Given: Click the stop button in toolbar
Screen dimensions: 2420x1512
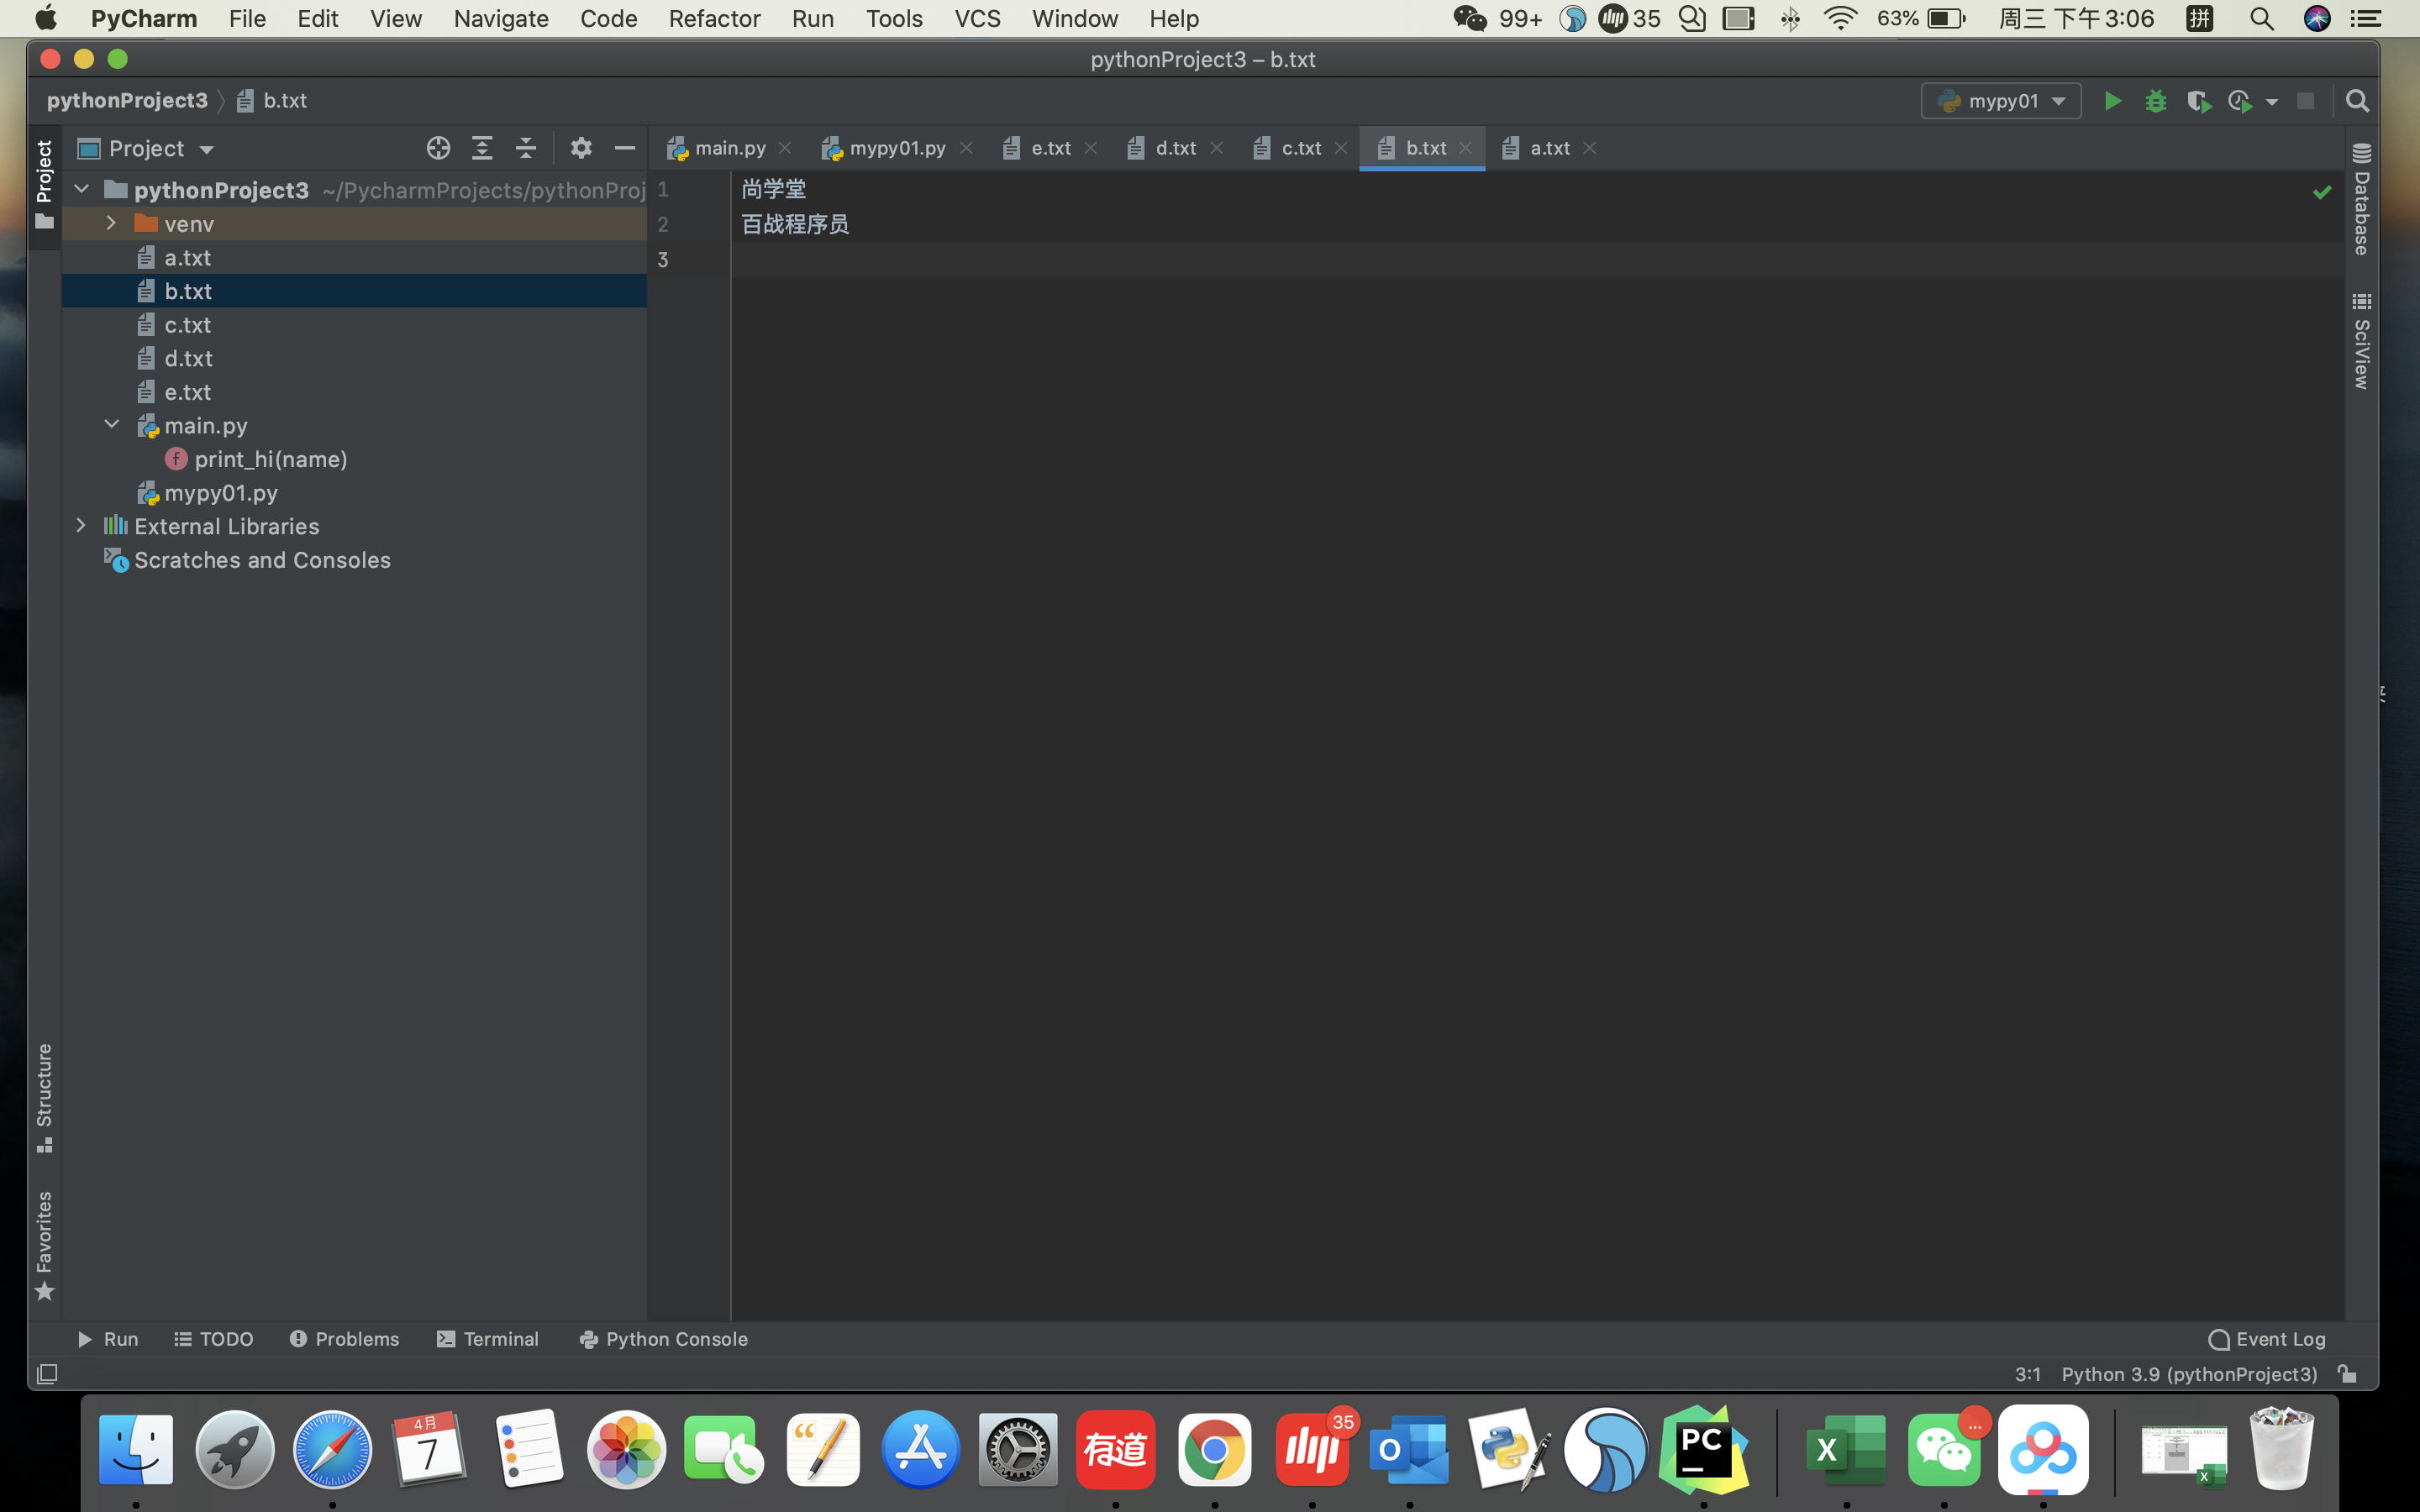Looking at the screenshot, I should (x=2305, y=101).
